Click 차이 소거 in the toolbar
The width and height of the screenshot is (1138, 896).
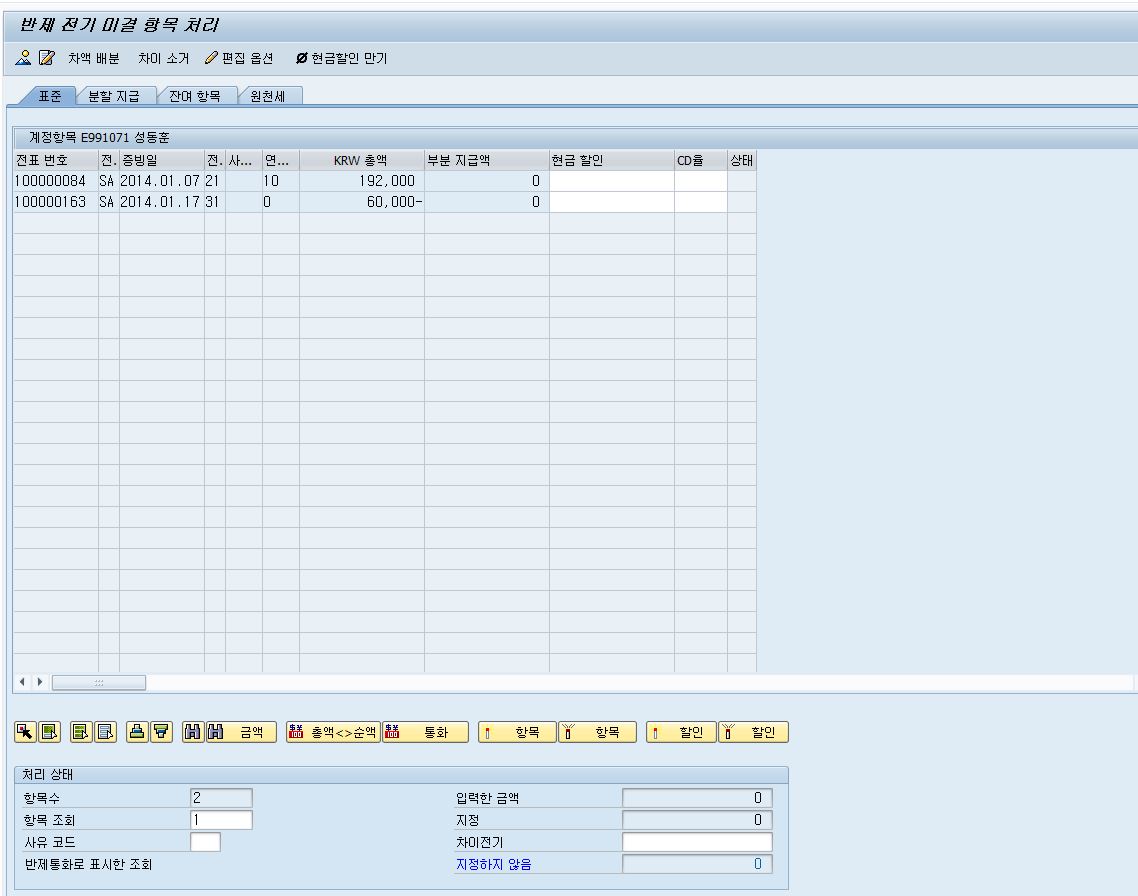163,59
